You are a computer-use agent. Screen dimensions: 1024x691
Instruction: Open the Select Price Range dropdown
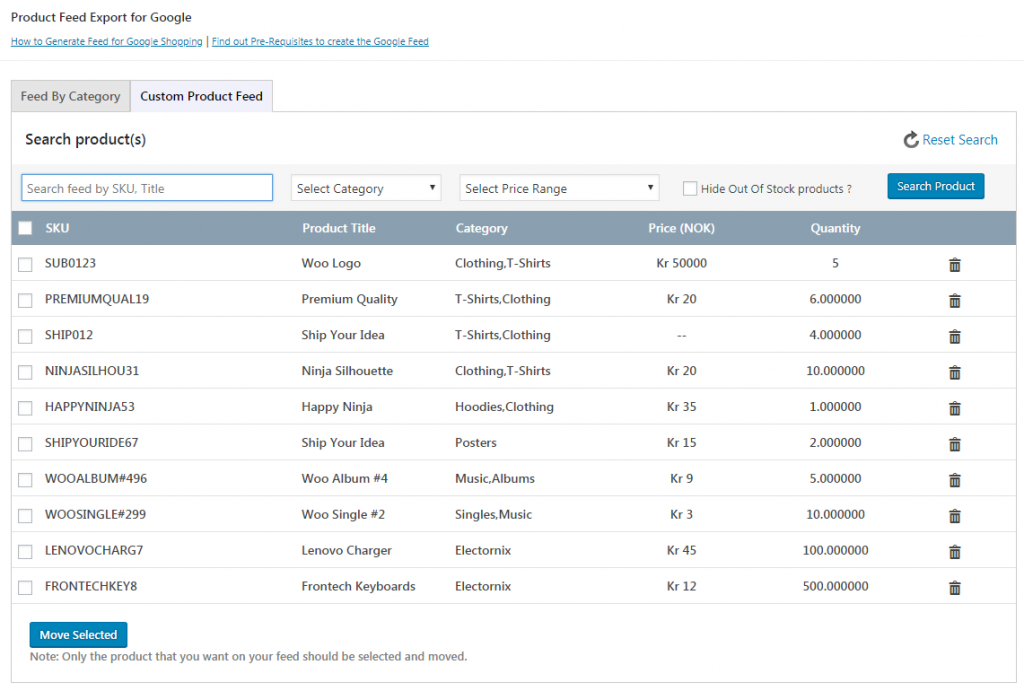click(558, 187)
